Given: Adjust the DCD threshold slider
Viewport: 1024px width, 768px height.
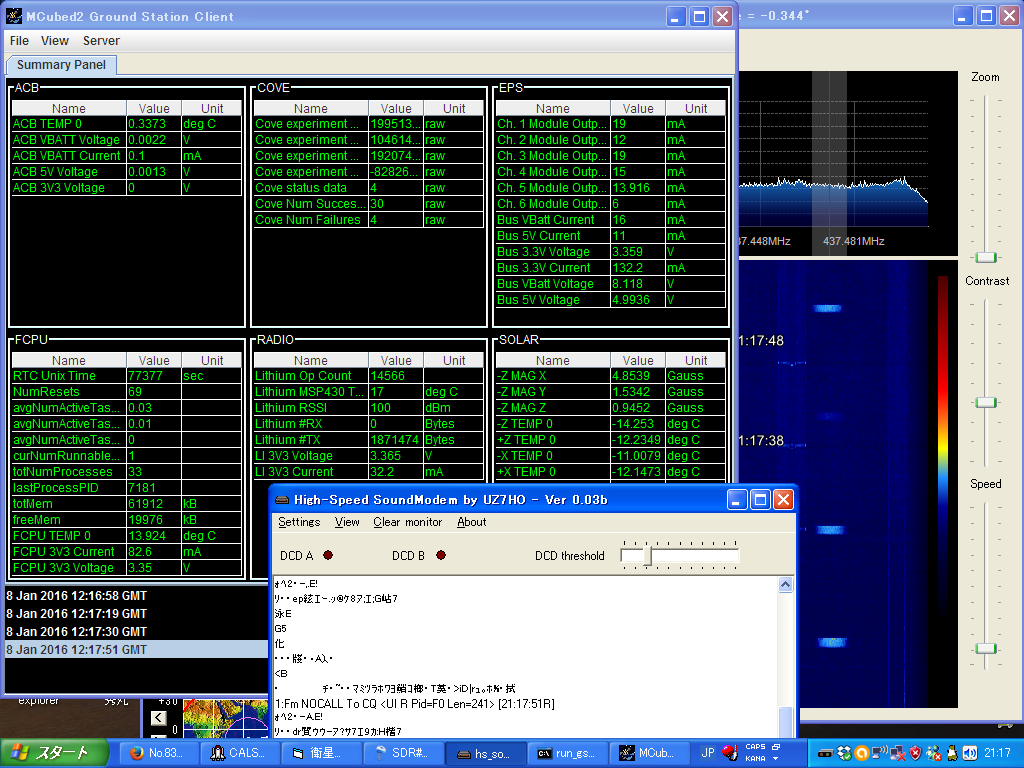Looking at the screenshot, I should tap(648, 556).
